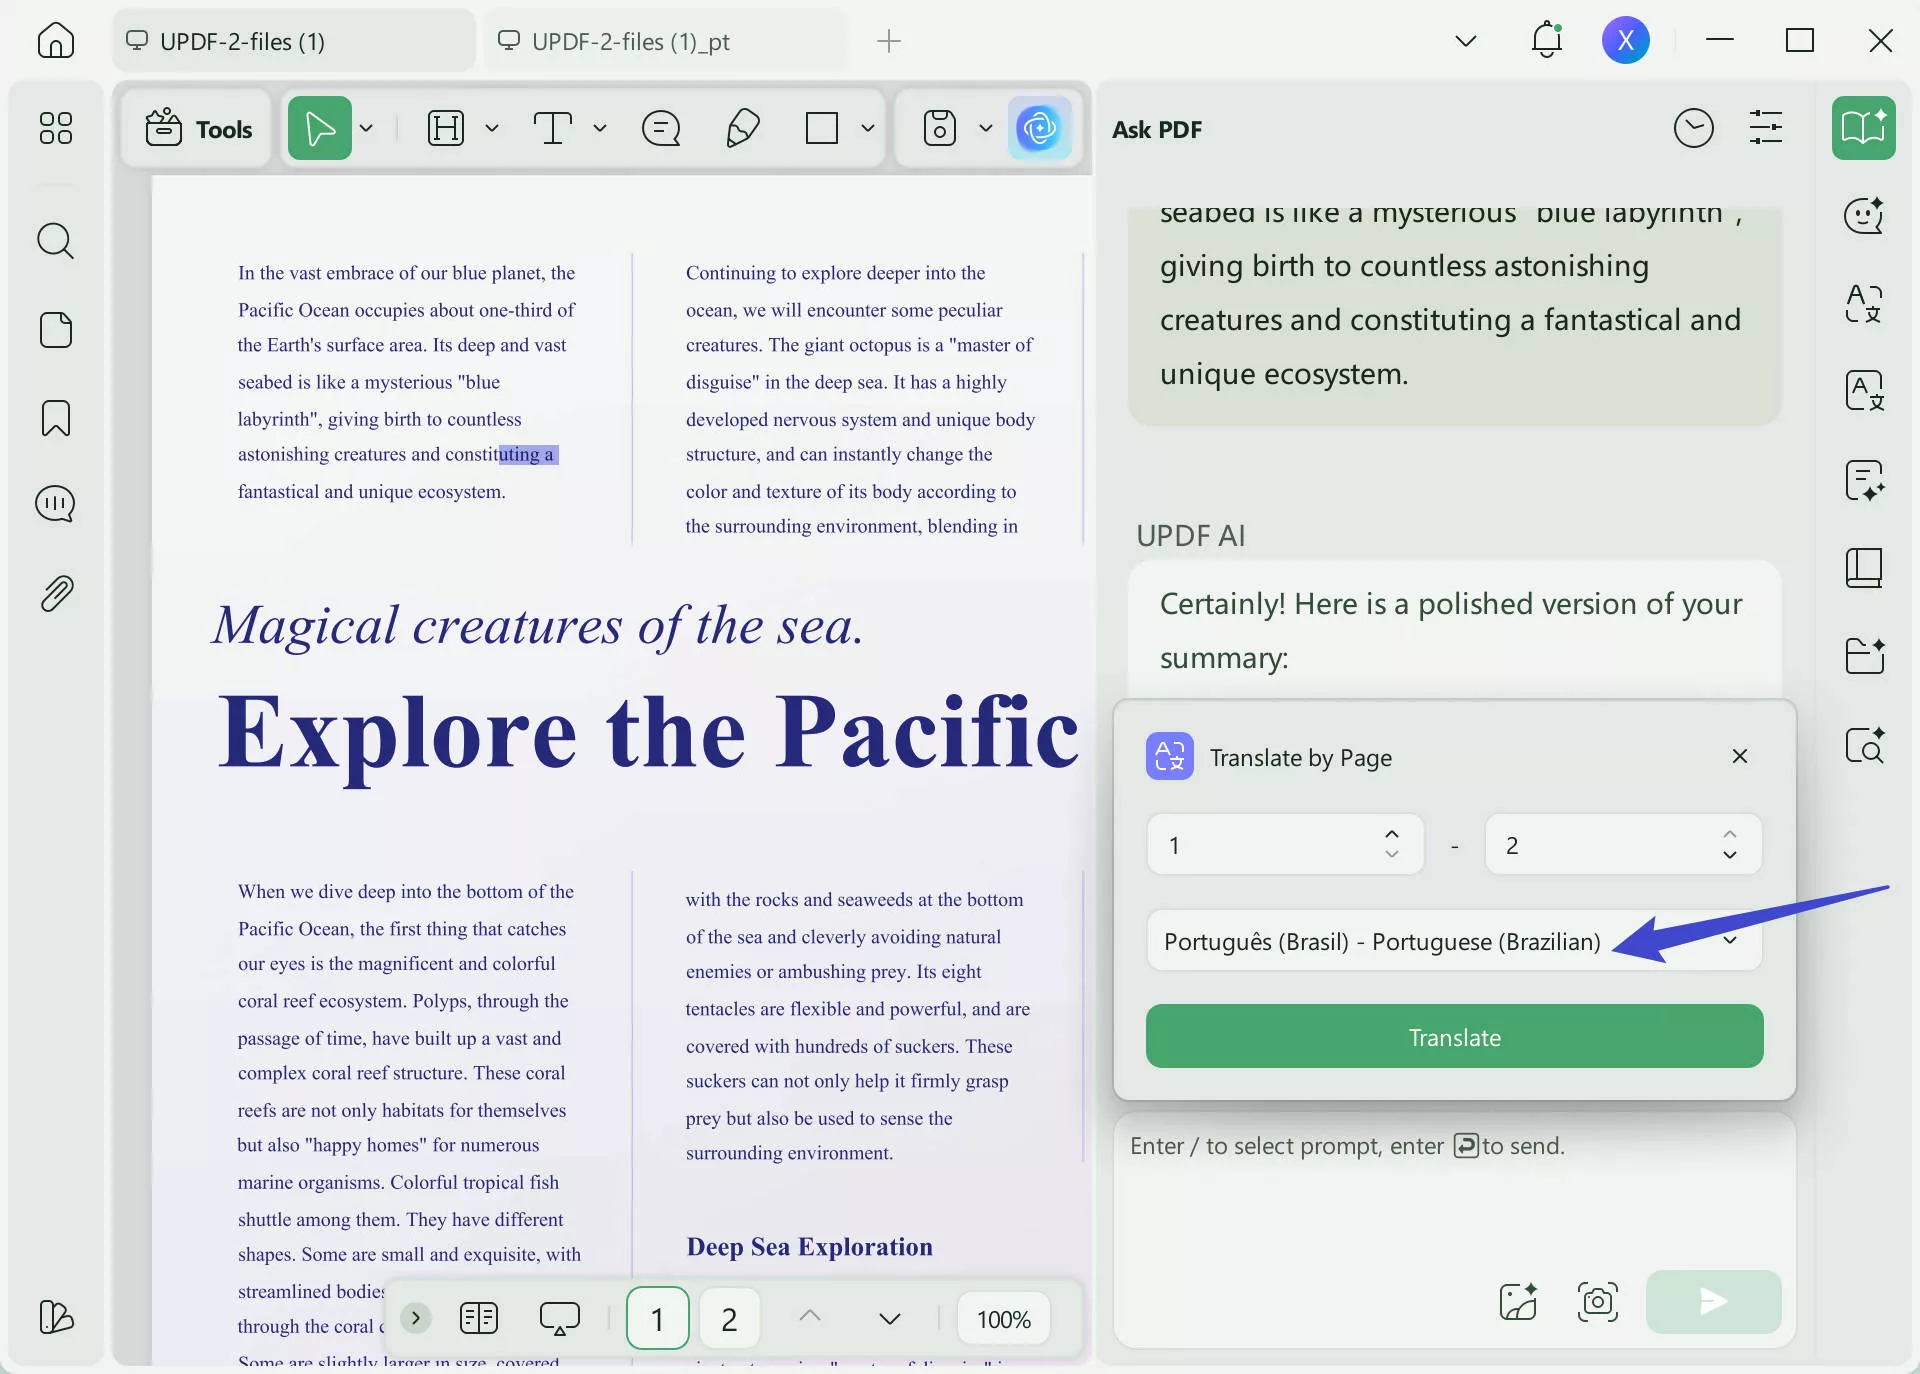Select the Text tool in the toolbar
Image resolution: width=1920 pixels, height=1374 pixels.
(553, 128)
